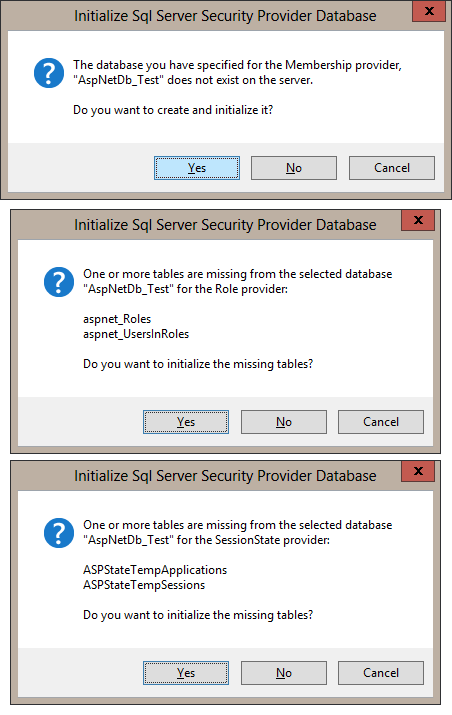452x715 pixels.
Task: Cancel the SessionState provider tables dialog
Action: point(381,673)
